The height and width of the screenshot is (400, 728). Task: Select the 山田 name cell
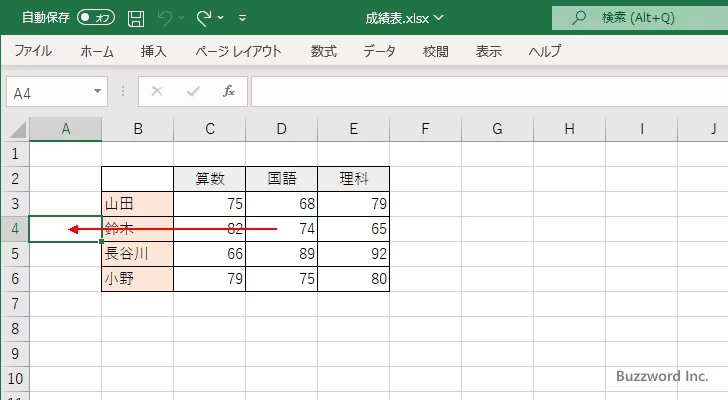pos(138,204)
